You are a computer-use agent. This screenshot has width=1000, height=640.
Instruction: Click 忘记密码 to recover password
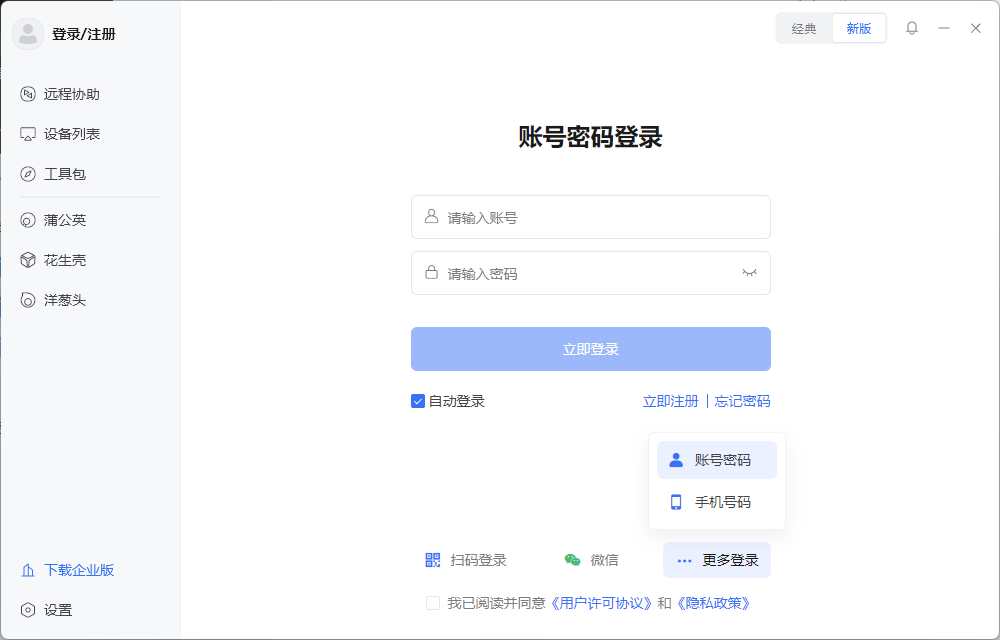pos(741,401)
